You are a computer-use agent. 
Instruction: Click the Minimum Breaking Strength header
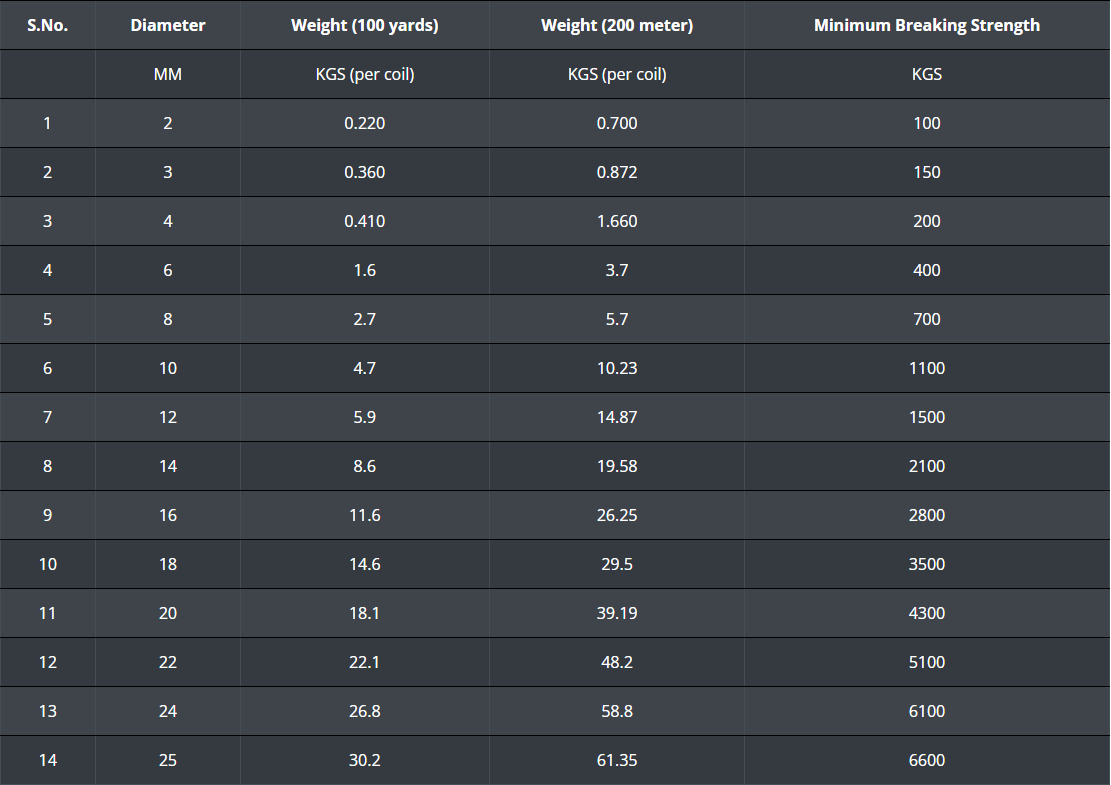click(927, 26)
